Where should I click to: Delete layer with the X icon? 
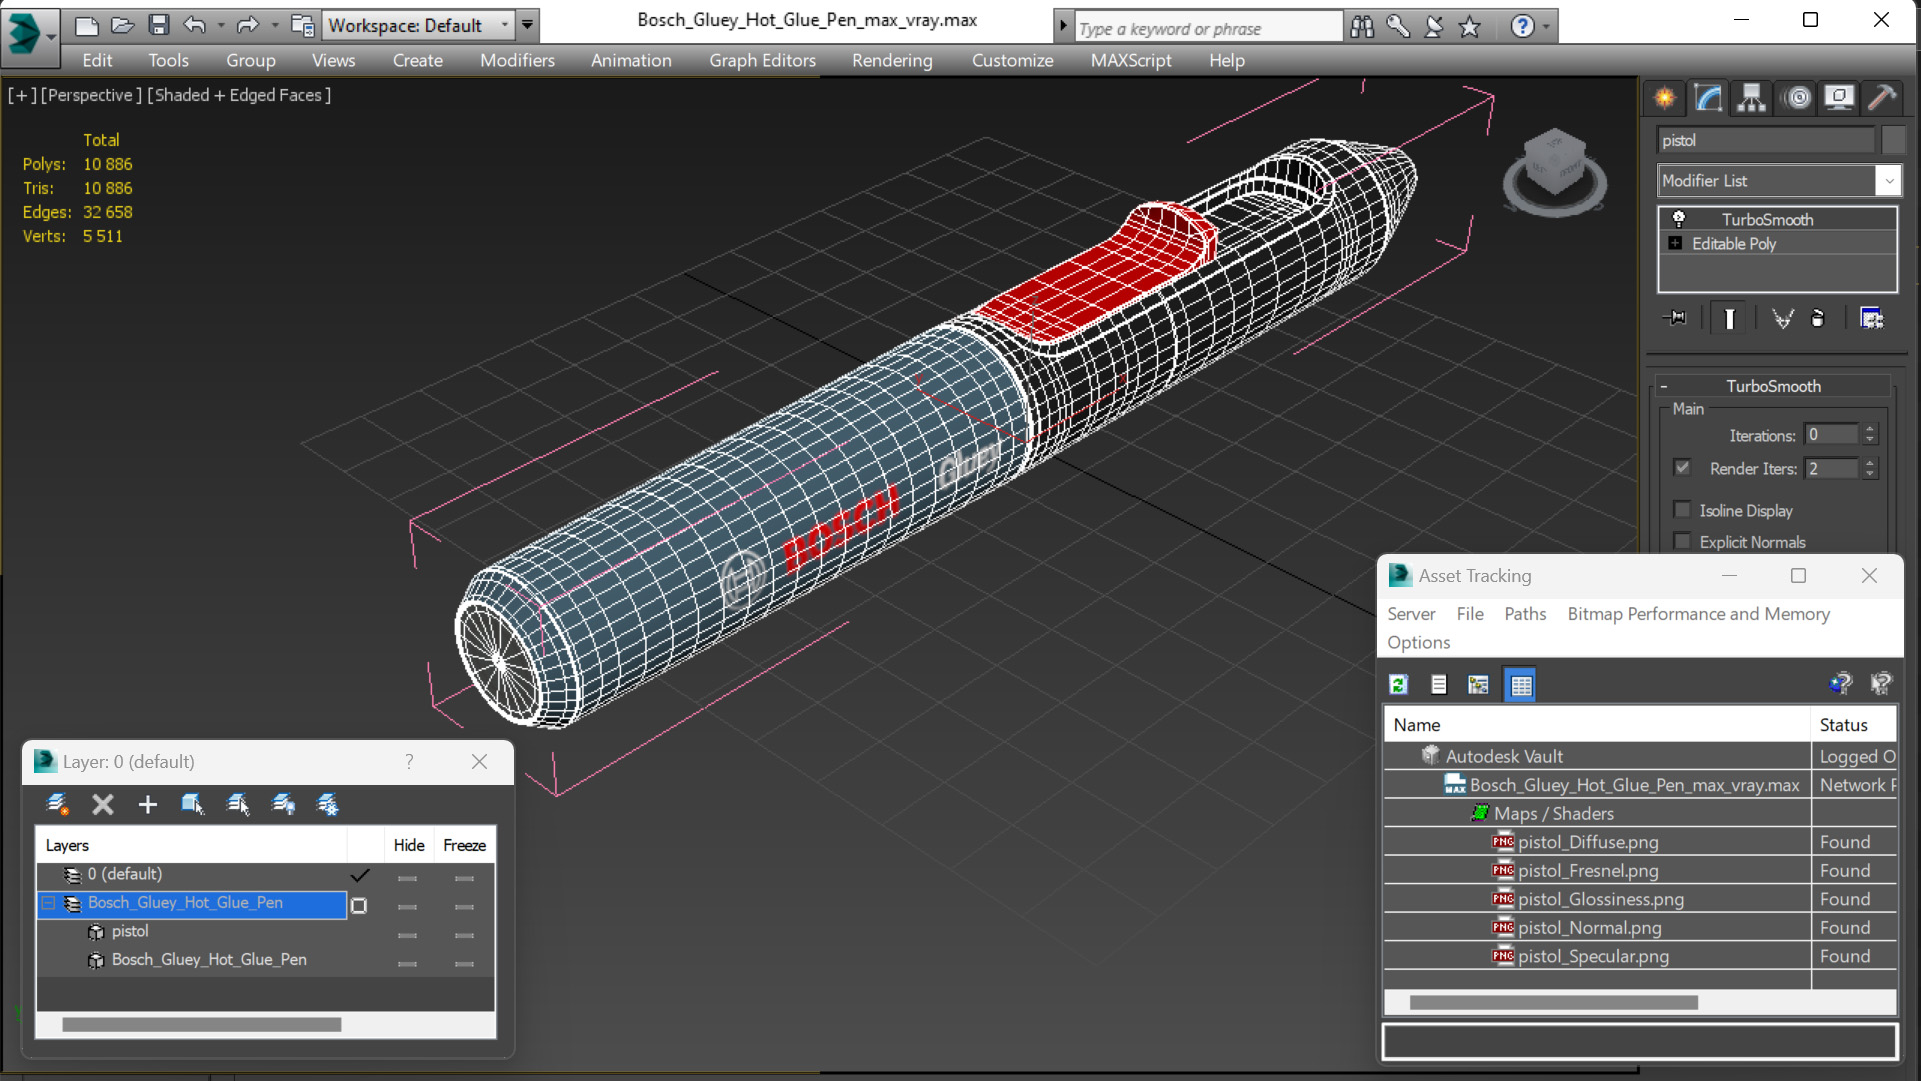coord(102,804)
